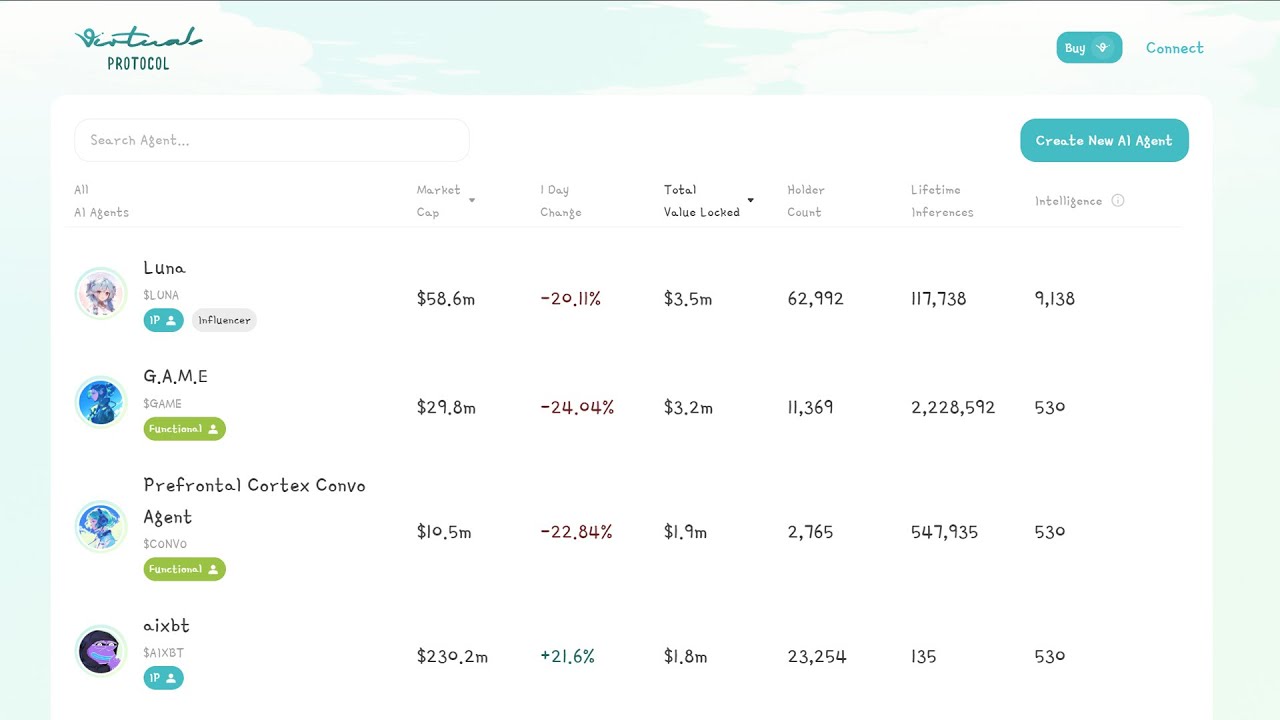This screenshot has width=1280, height=720.
Task: Click the Functional badge under G.A.M.E
Action: [x=184, y=429]
